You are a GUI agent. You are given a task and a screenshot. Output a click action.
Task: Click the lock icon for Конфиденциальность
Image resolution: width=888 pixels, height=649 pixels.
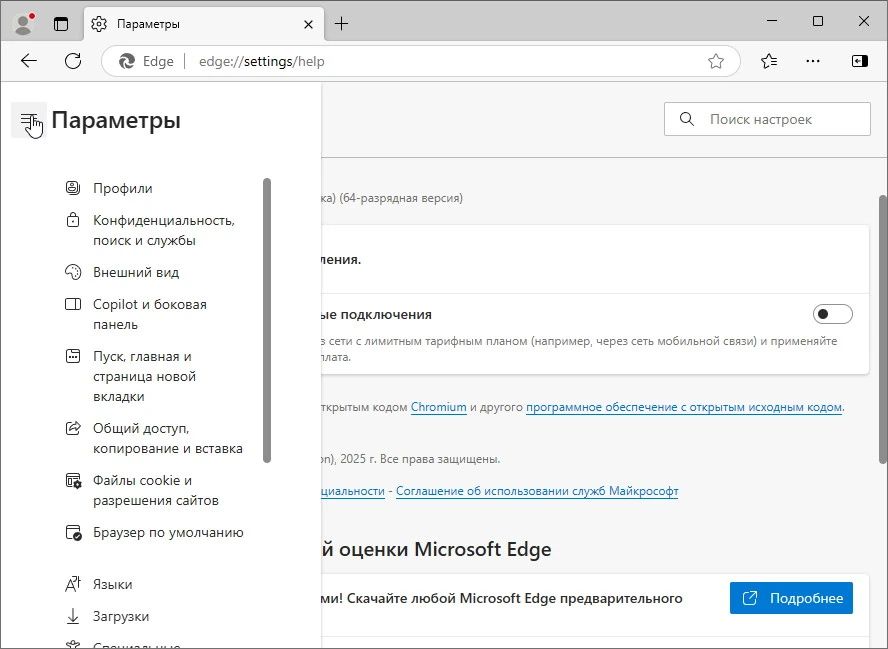pyautogui.click(x=73, y=220)
